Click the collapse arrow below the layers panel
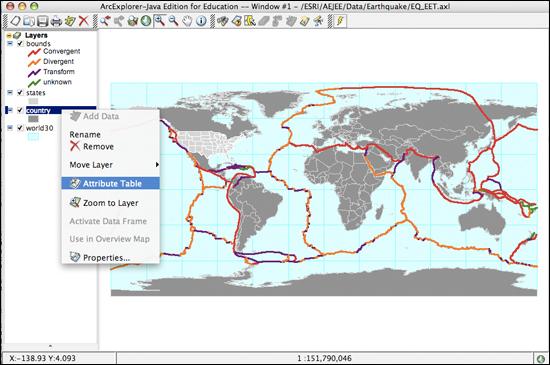The image size is (550, 365). click(50, 346)
